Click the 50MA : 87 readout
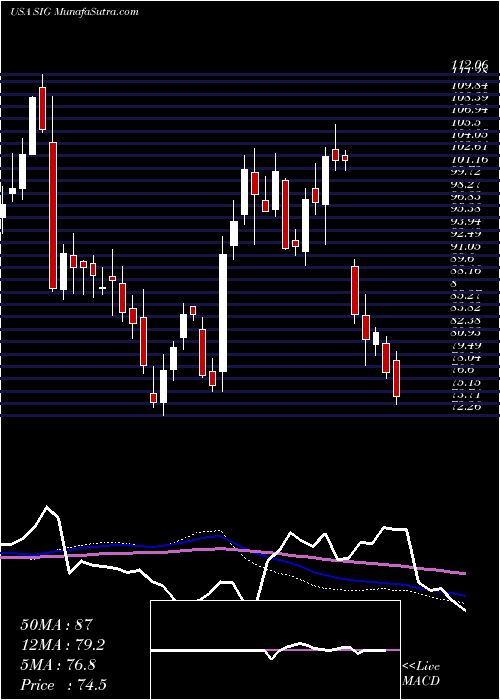The height and width of the screenshot is (700, 500). [57, 624]
